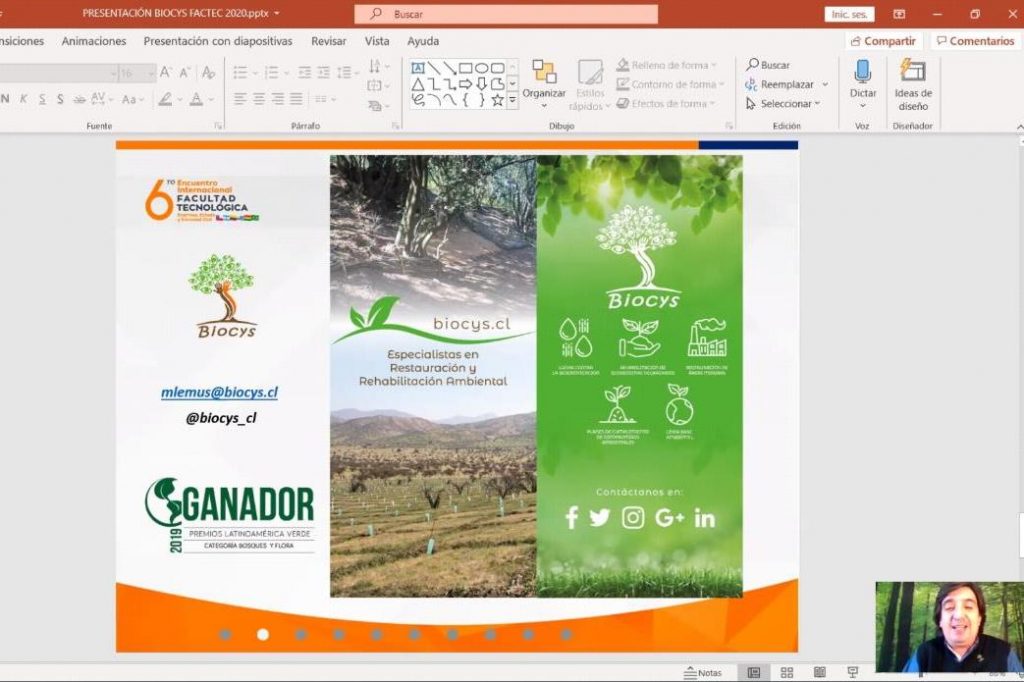This screenshot has height=682, width=1024.
Task: Click the Buscar find button in Edición
Action: (768, 65)
